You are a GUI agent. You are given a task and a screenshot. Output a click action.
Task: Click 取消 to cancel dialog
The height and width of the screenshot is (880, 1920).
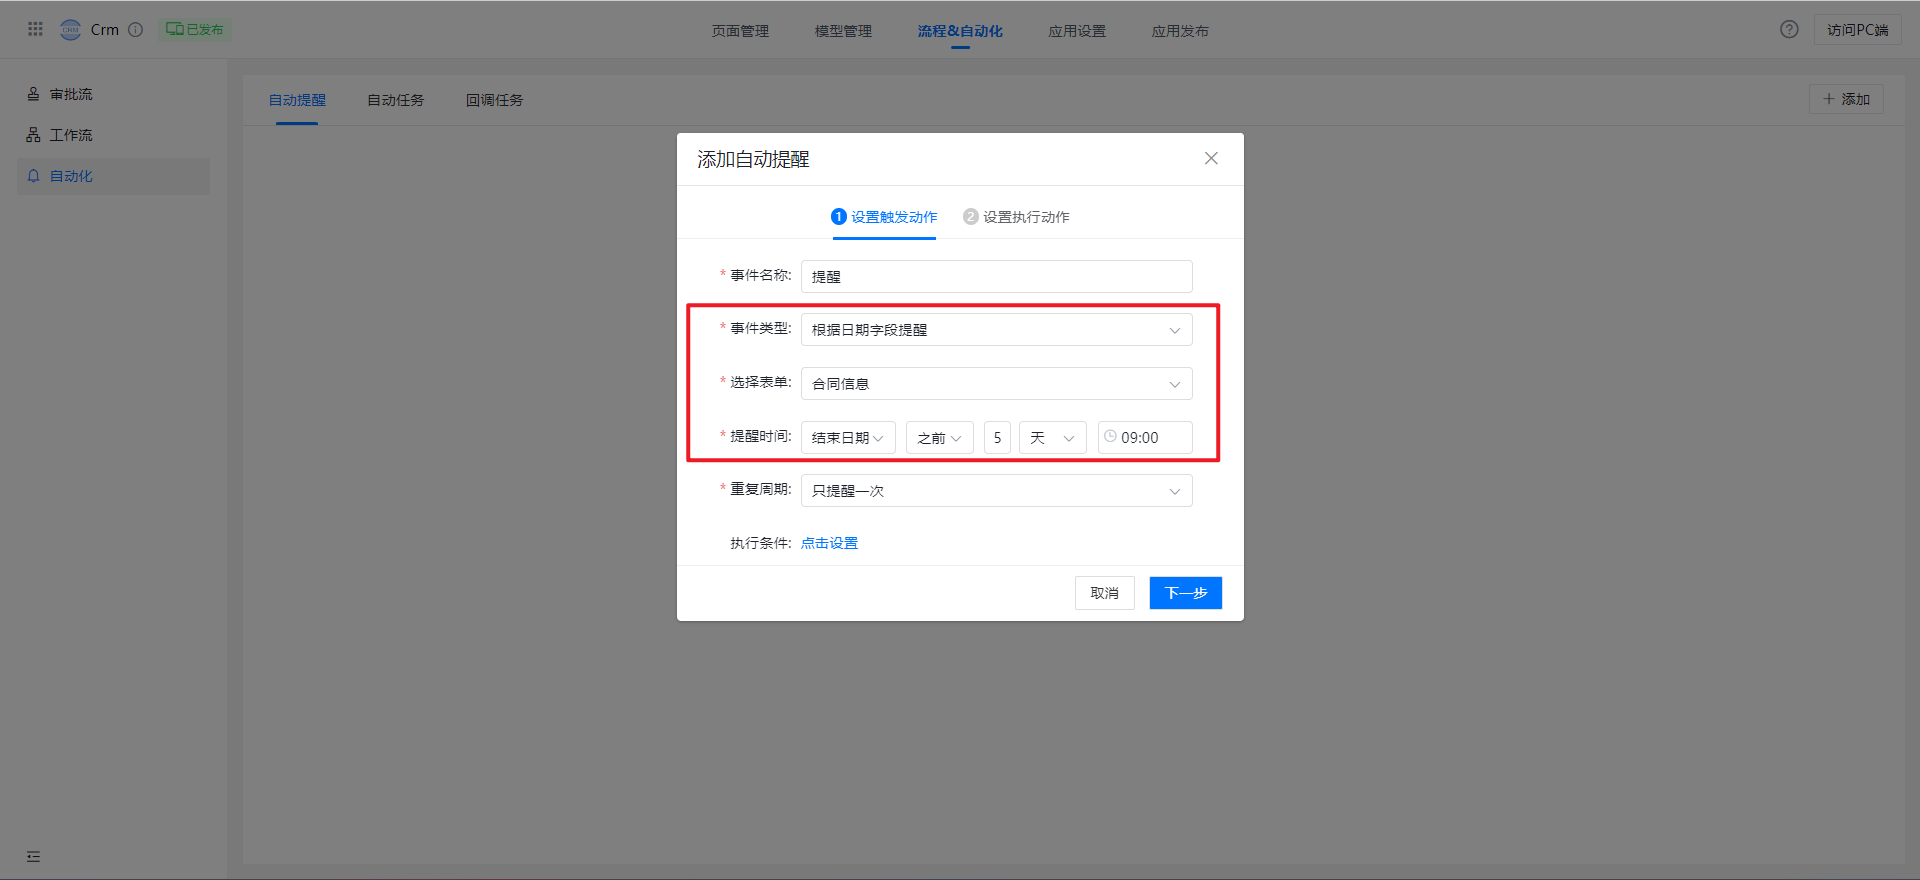pos(1104,593)
